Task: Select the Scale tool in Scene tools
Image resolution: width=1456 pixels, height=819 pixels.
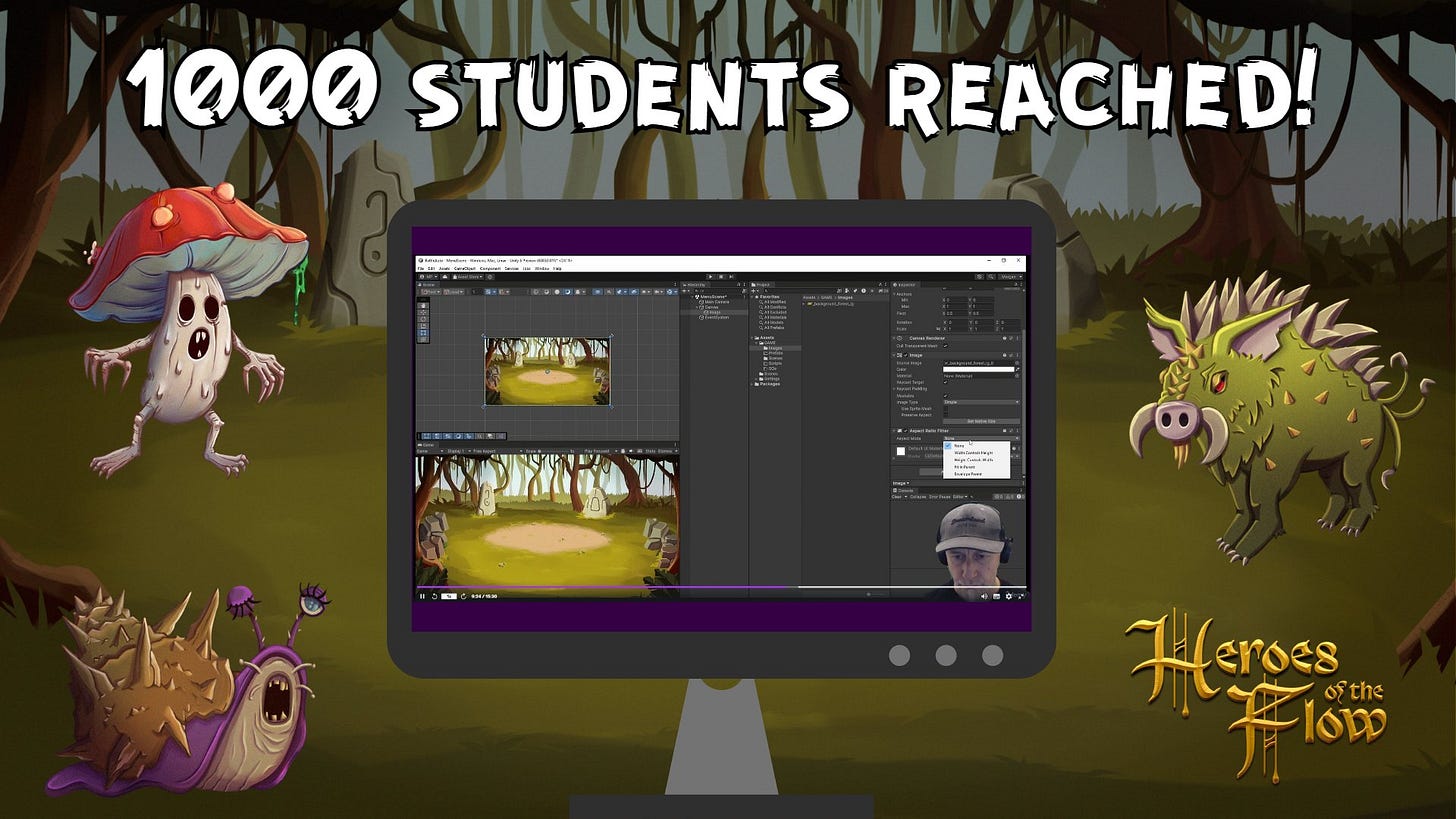Action: (x=423, y=325)
